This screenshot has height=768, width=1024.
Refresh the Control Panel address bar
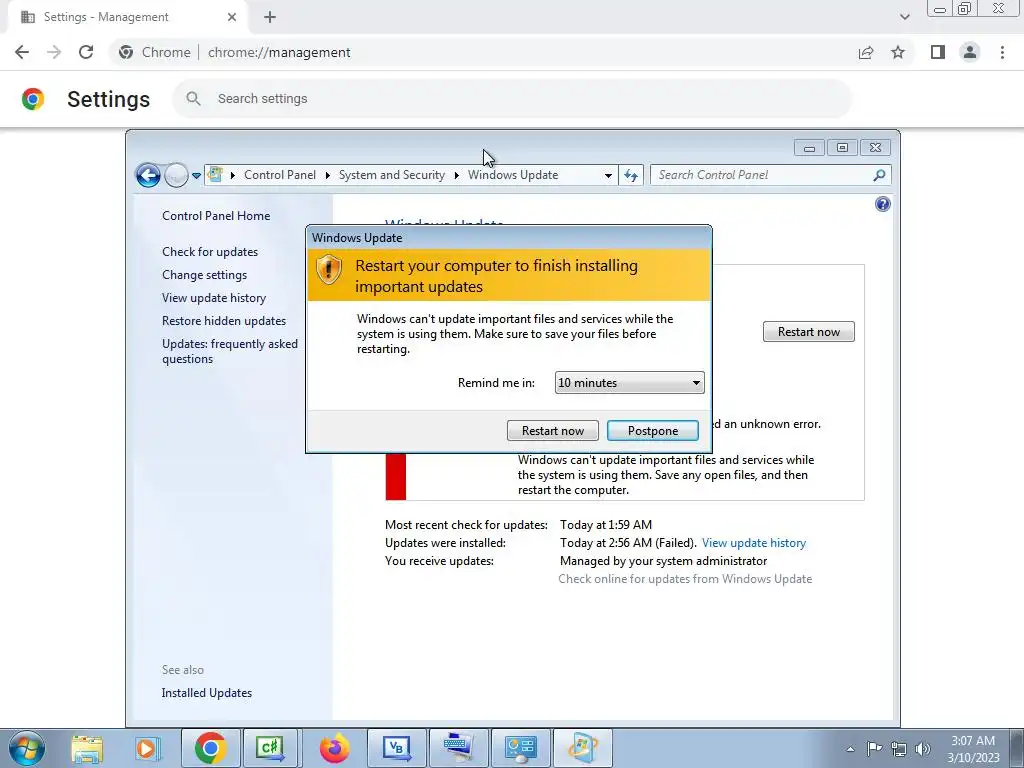(x=630, y=175)
